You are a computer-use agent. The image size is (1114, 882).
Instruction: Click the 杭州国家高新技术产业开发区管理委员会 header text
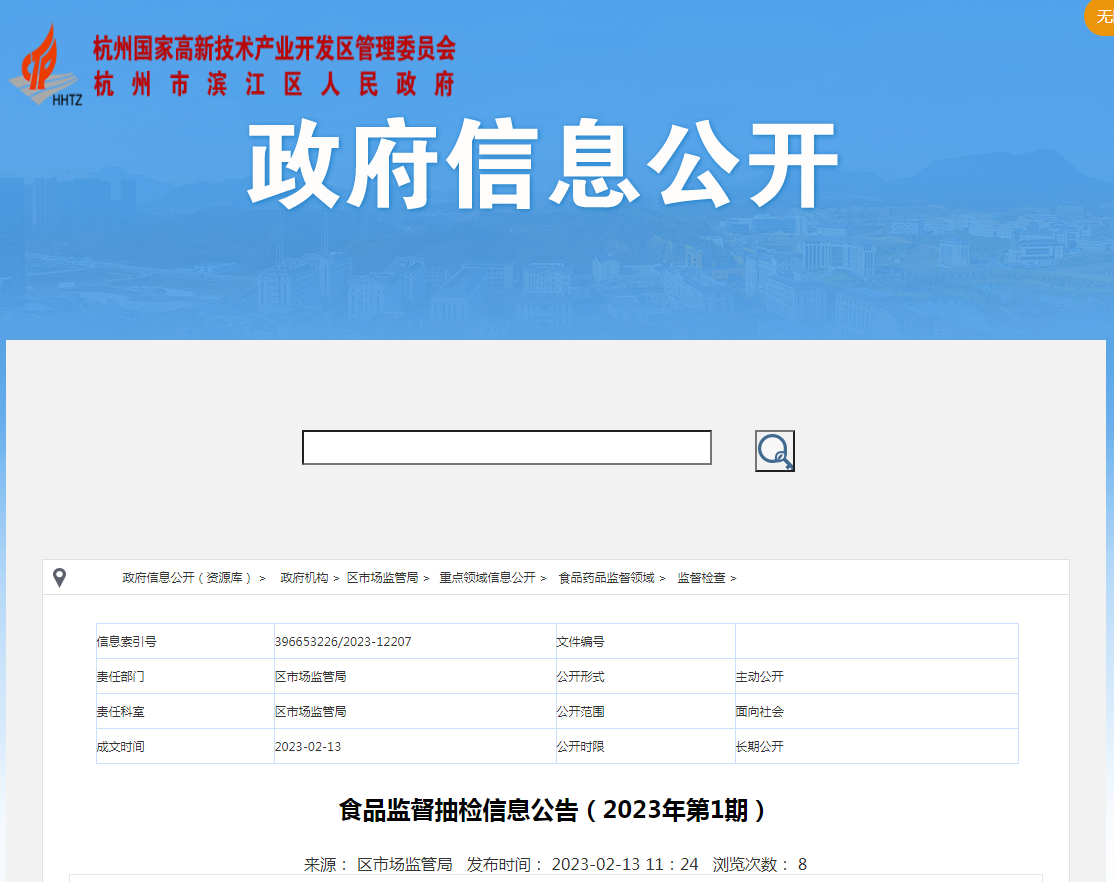coord(274,49)
